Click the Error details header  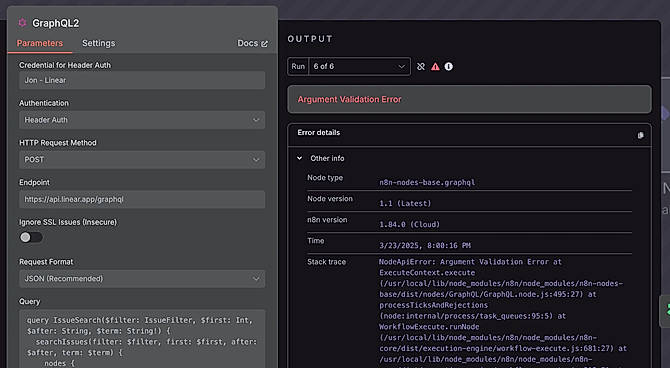click(x=470, y=133)
